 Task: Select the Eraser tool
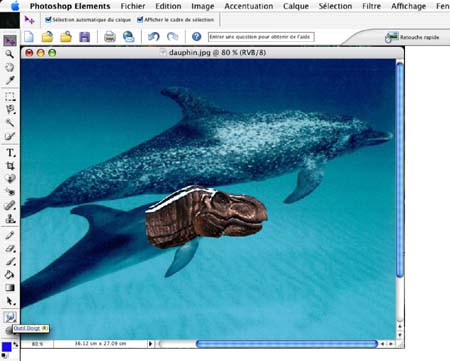click(x=10, y=248)
